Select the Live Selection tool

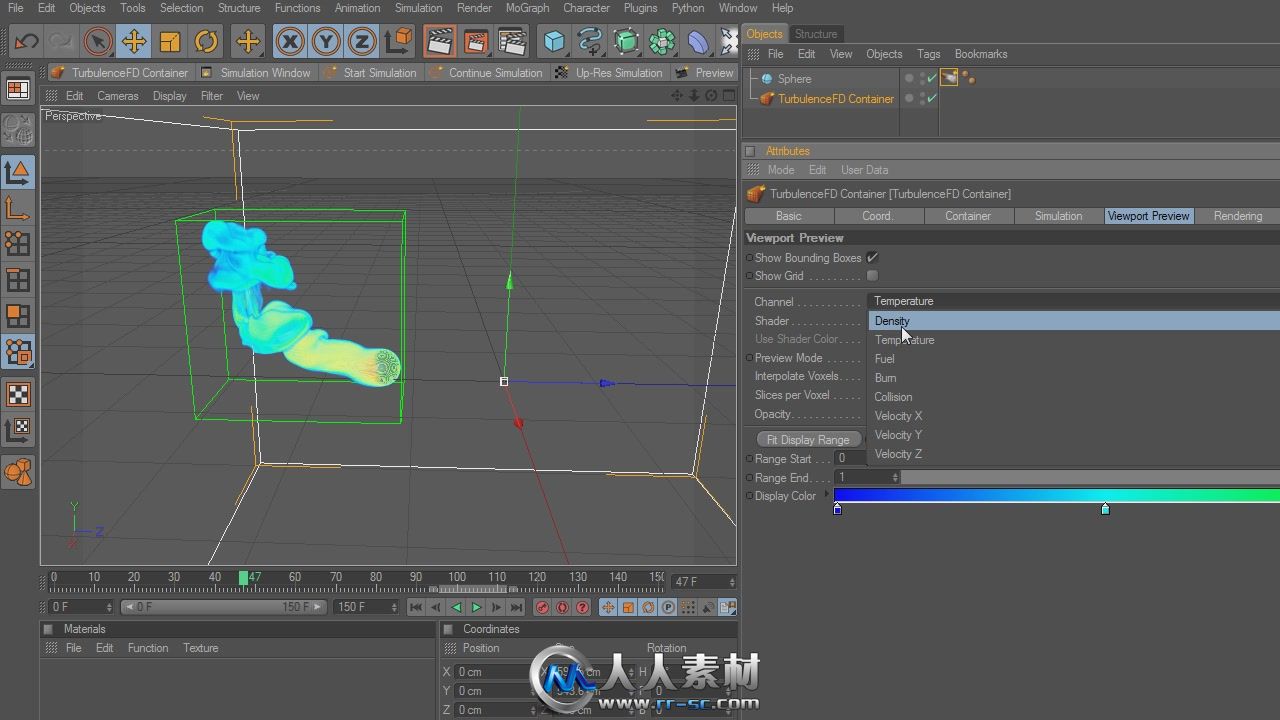98,42
